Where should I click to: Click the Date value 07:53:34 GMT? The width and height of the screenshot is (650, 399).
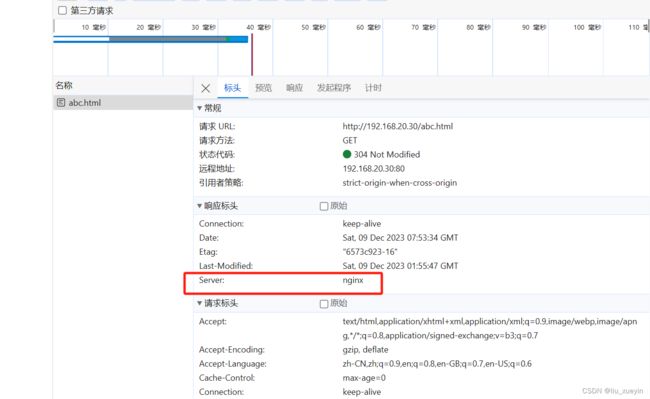coord(400,238)
